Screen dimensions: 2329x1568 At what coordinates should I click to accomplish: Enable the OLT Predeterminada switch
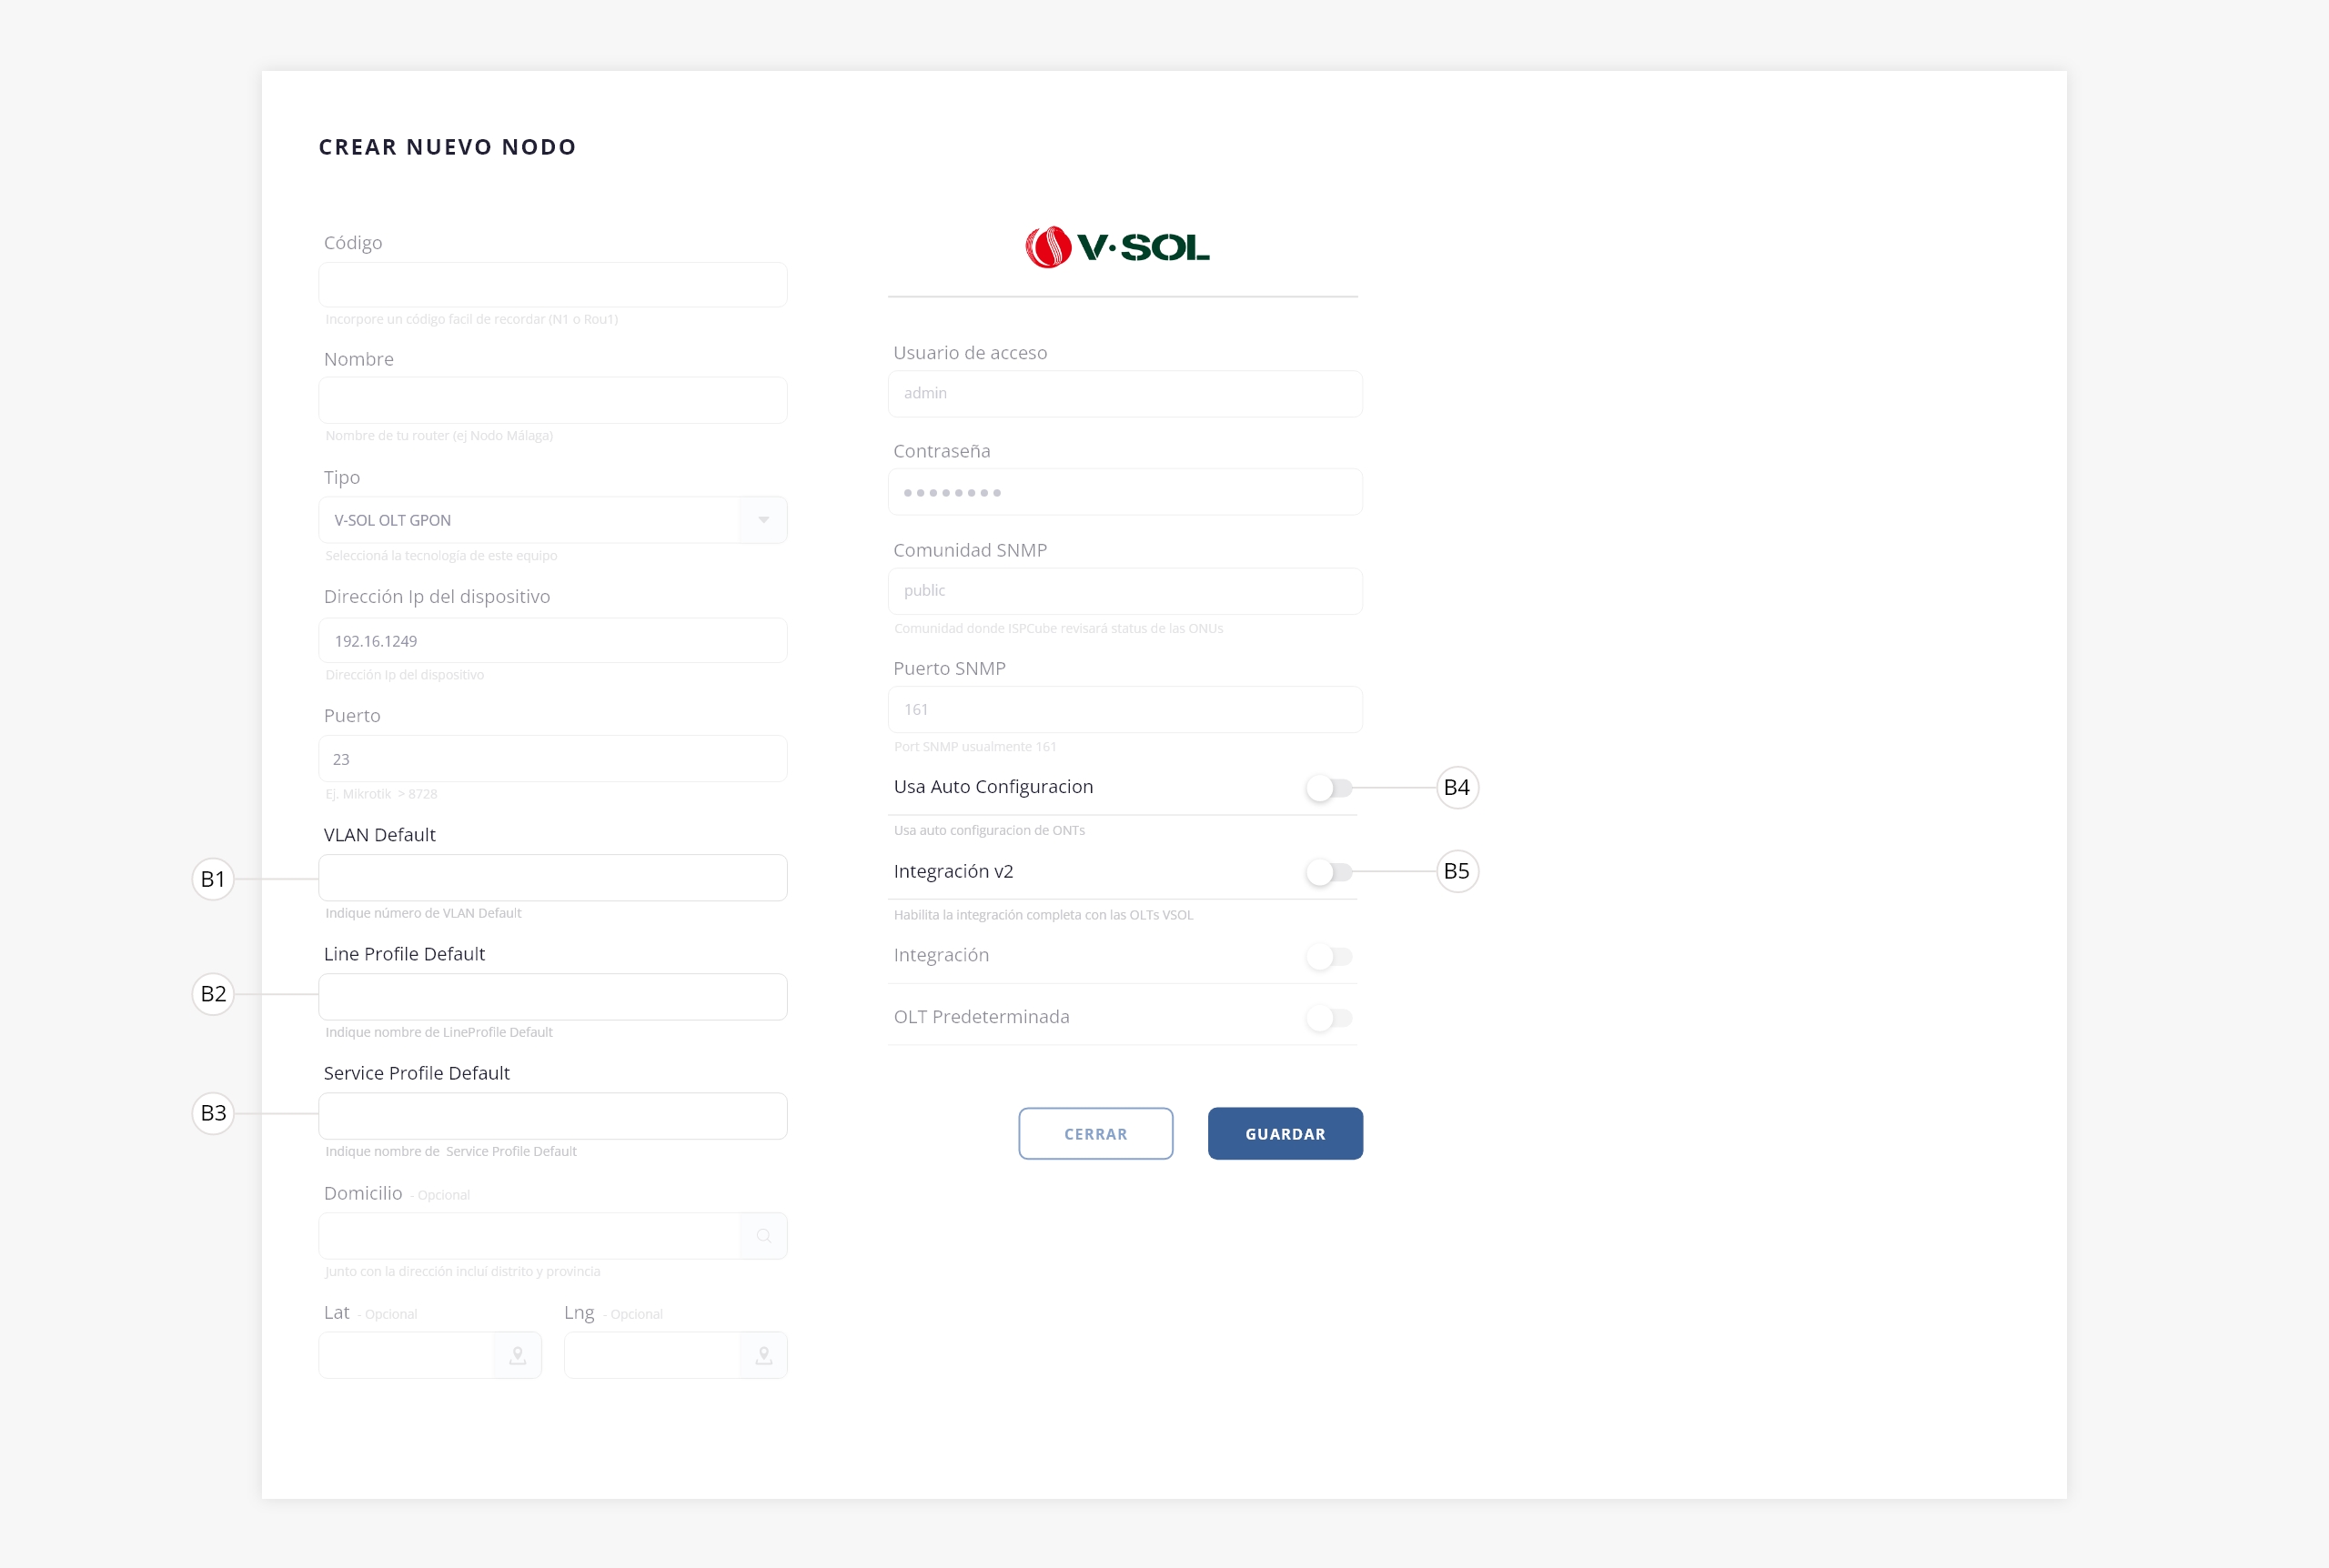[x=1328, y=1018]
